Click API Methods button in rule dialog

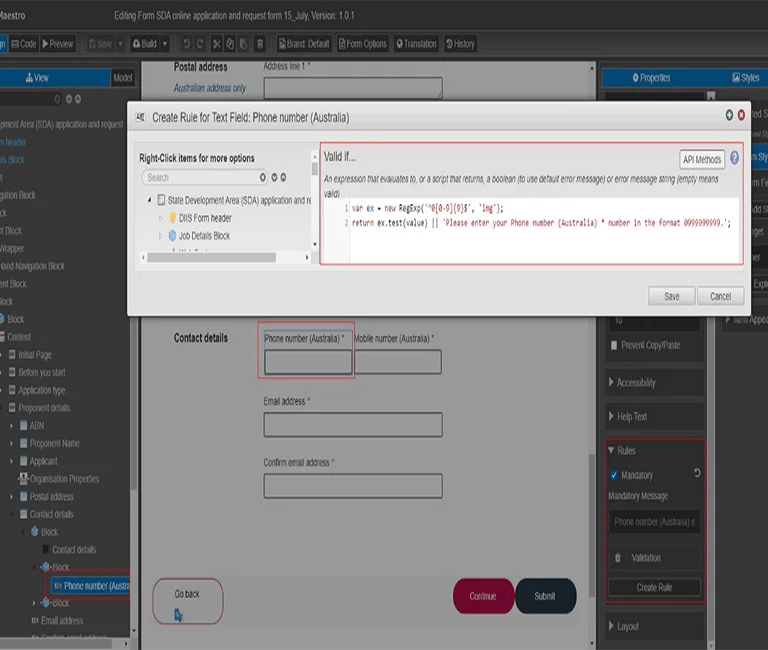coord(702,159)
